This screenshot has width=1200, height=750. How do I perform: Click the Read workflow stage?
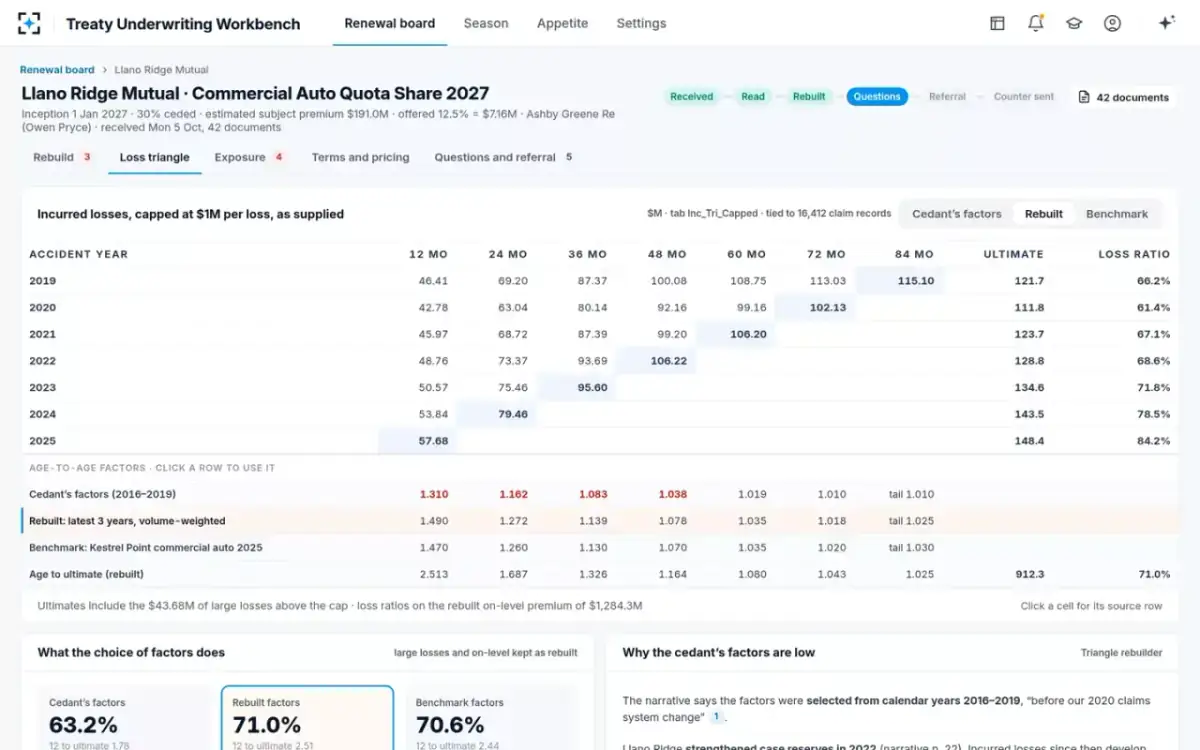[753, 97]
